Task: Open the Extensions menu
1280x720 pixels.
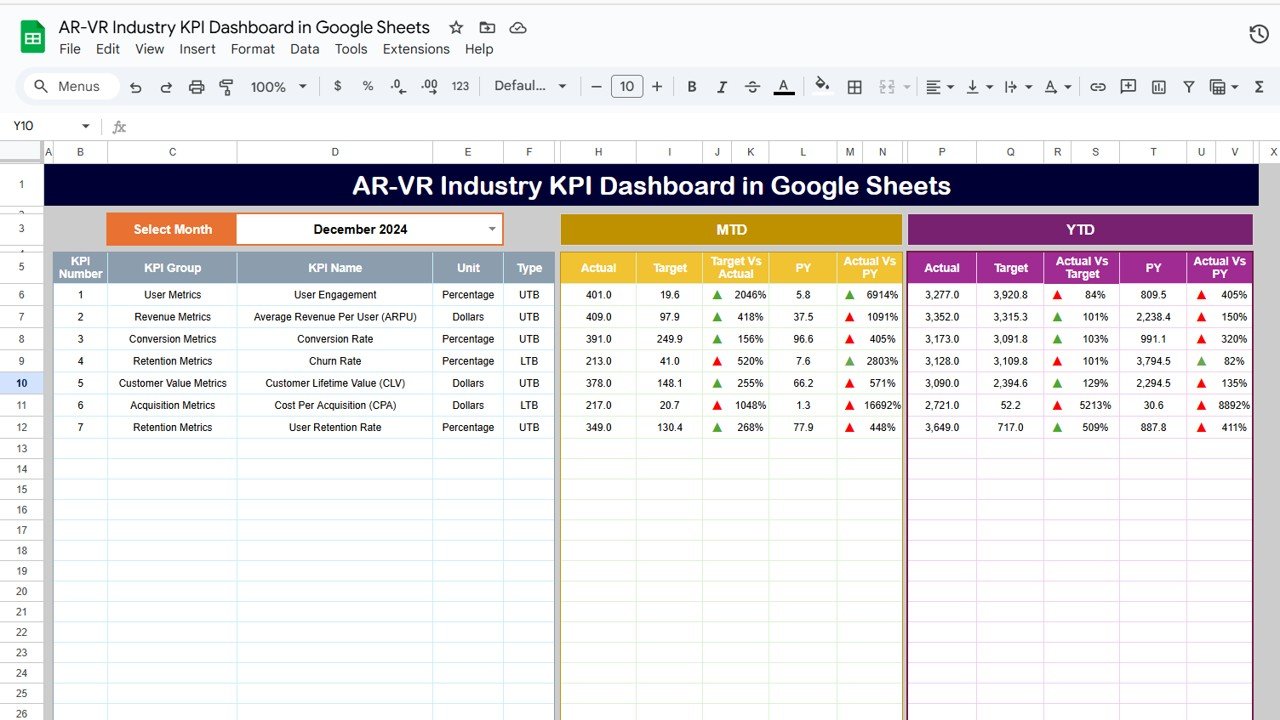Action: pyautogui.click(x=416, y=49)
